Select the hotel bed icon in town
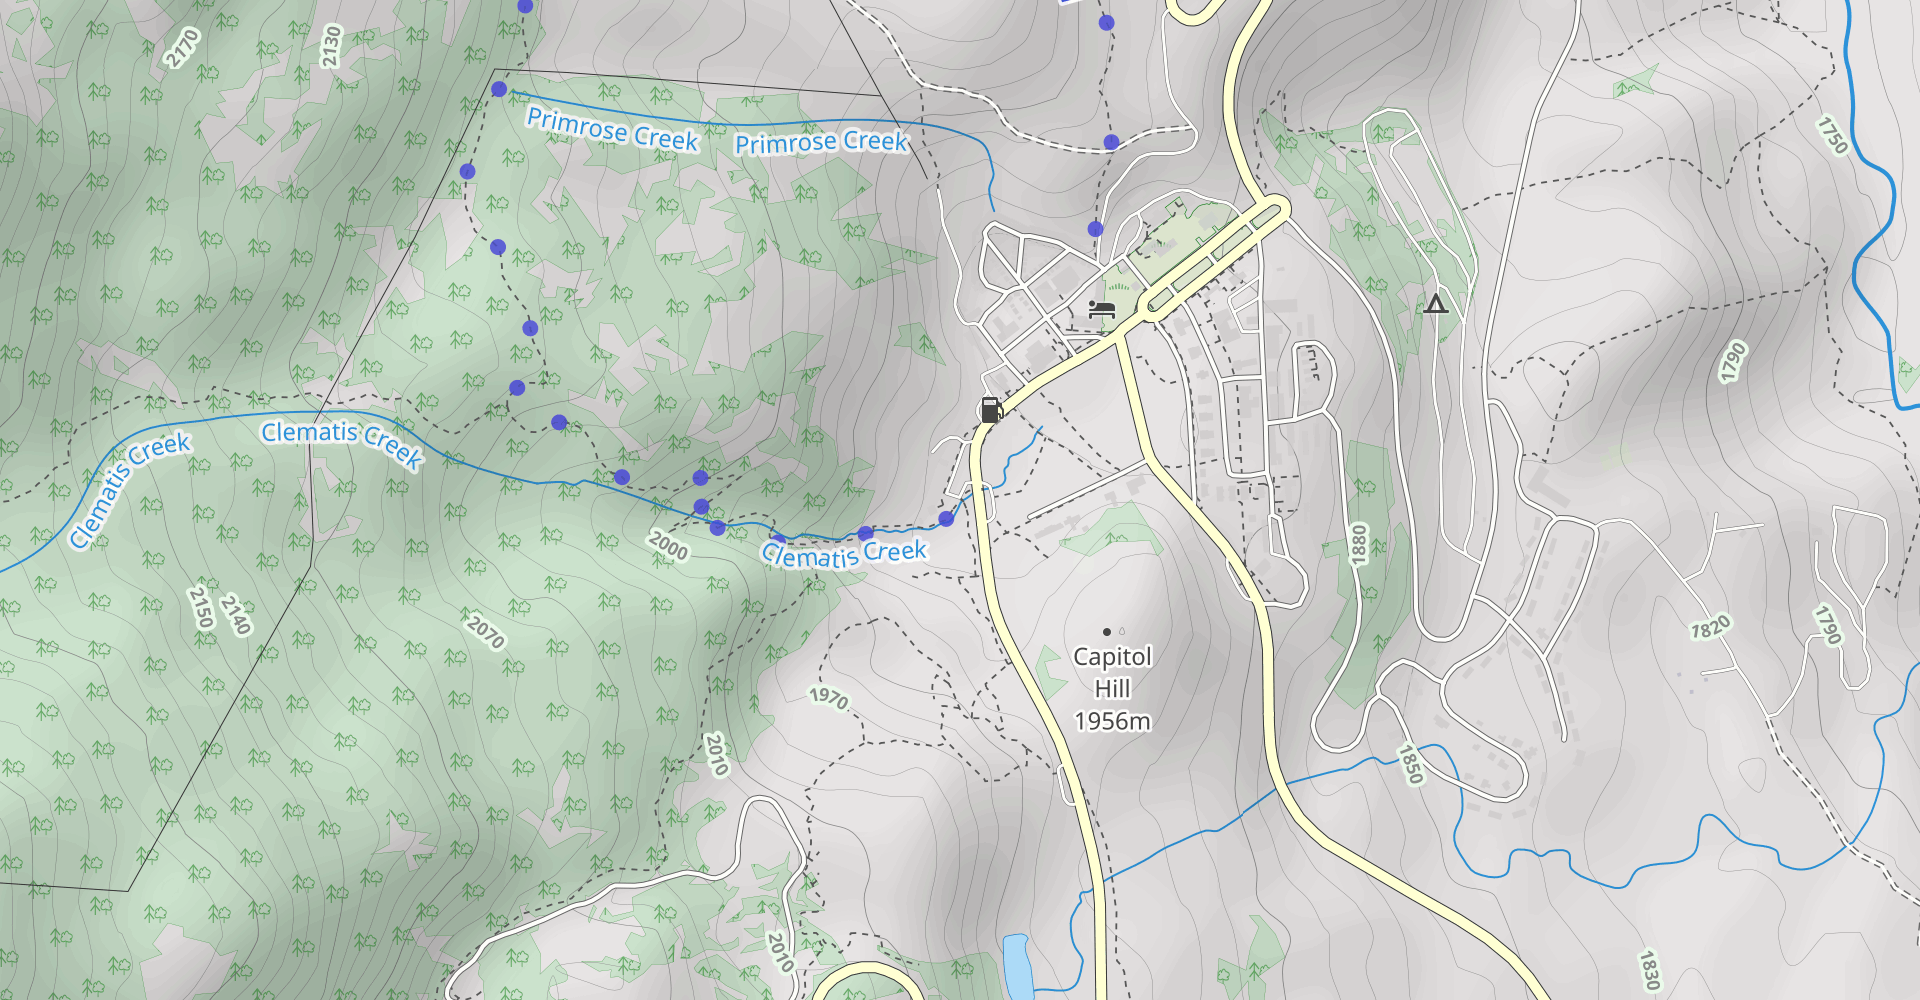 (1102, 308)
